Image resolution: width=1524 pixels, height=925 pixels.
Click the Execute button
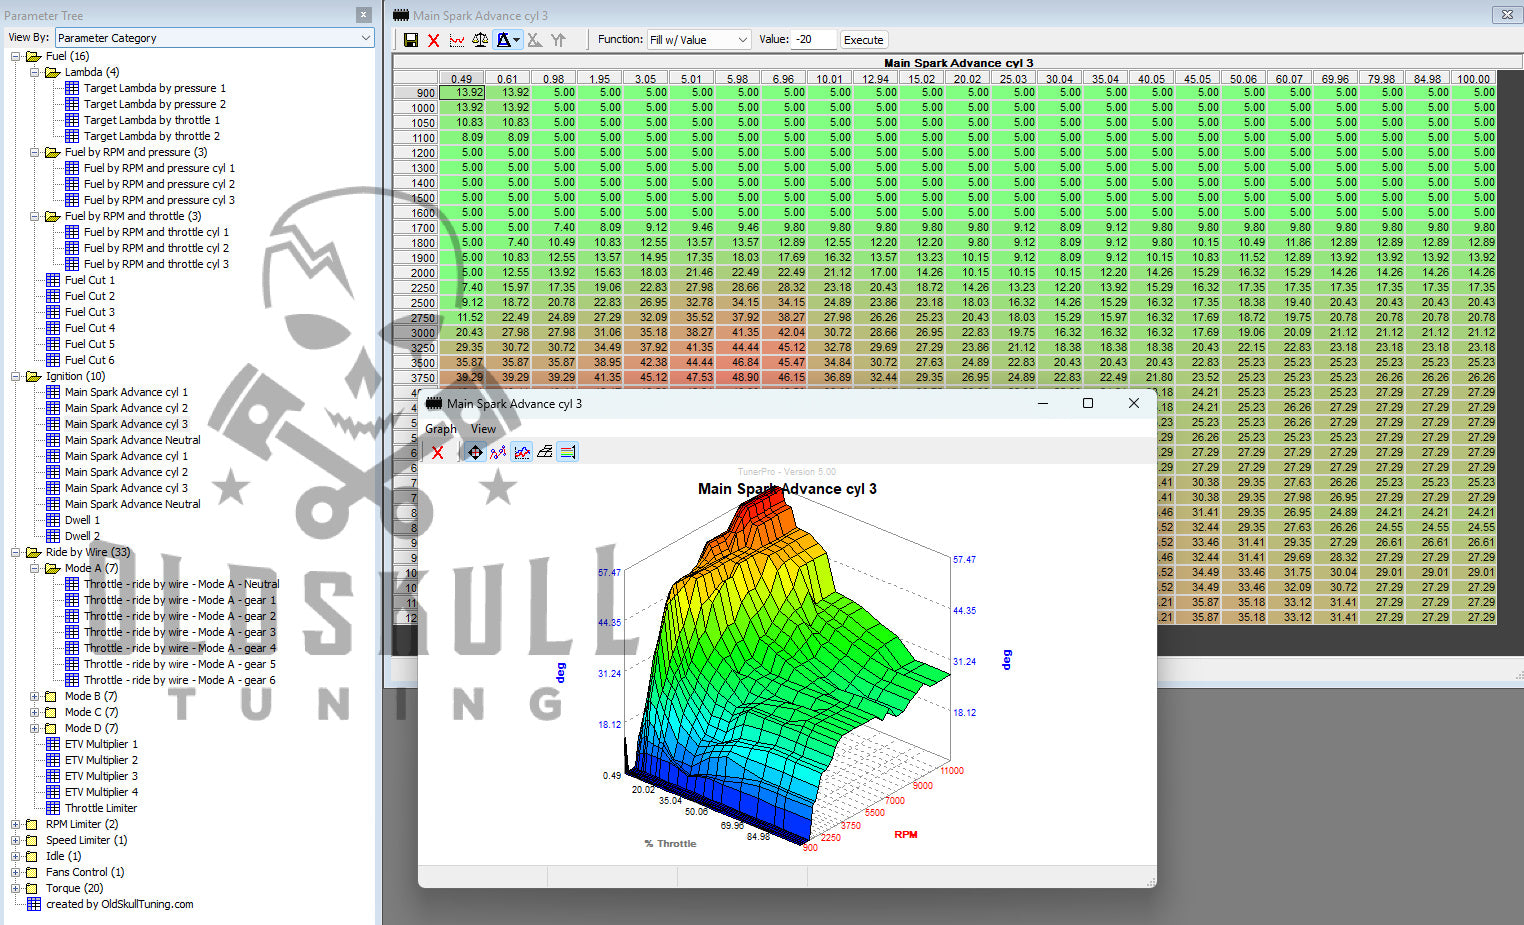(863, 40)
